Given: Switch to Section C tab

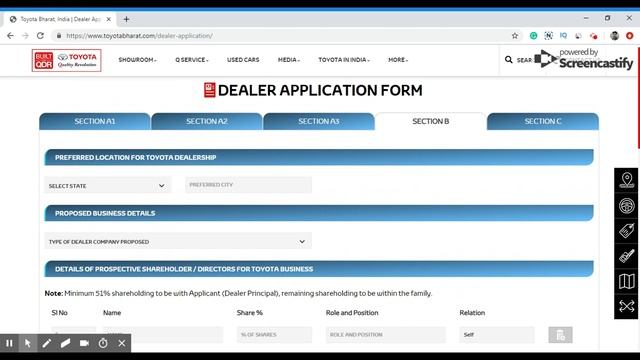Looking at the screenshot, I should point(543,122).
